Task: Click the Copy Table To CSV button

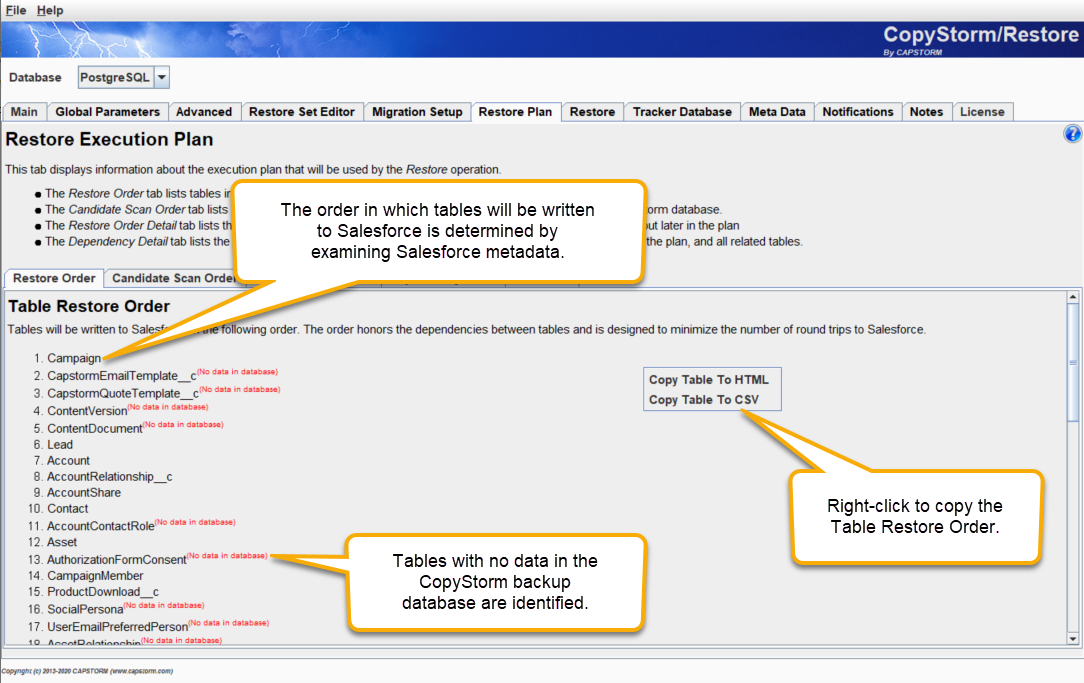Action: pos(712,399)
